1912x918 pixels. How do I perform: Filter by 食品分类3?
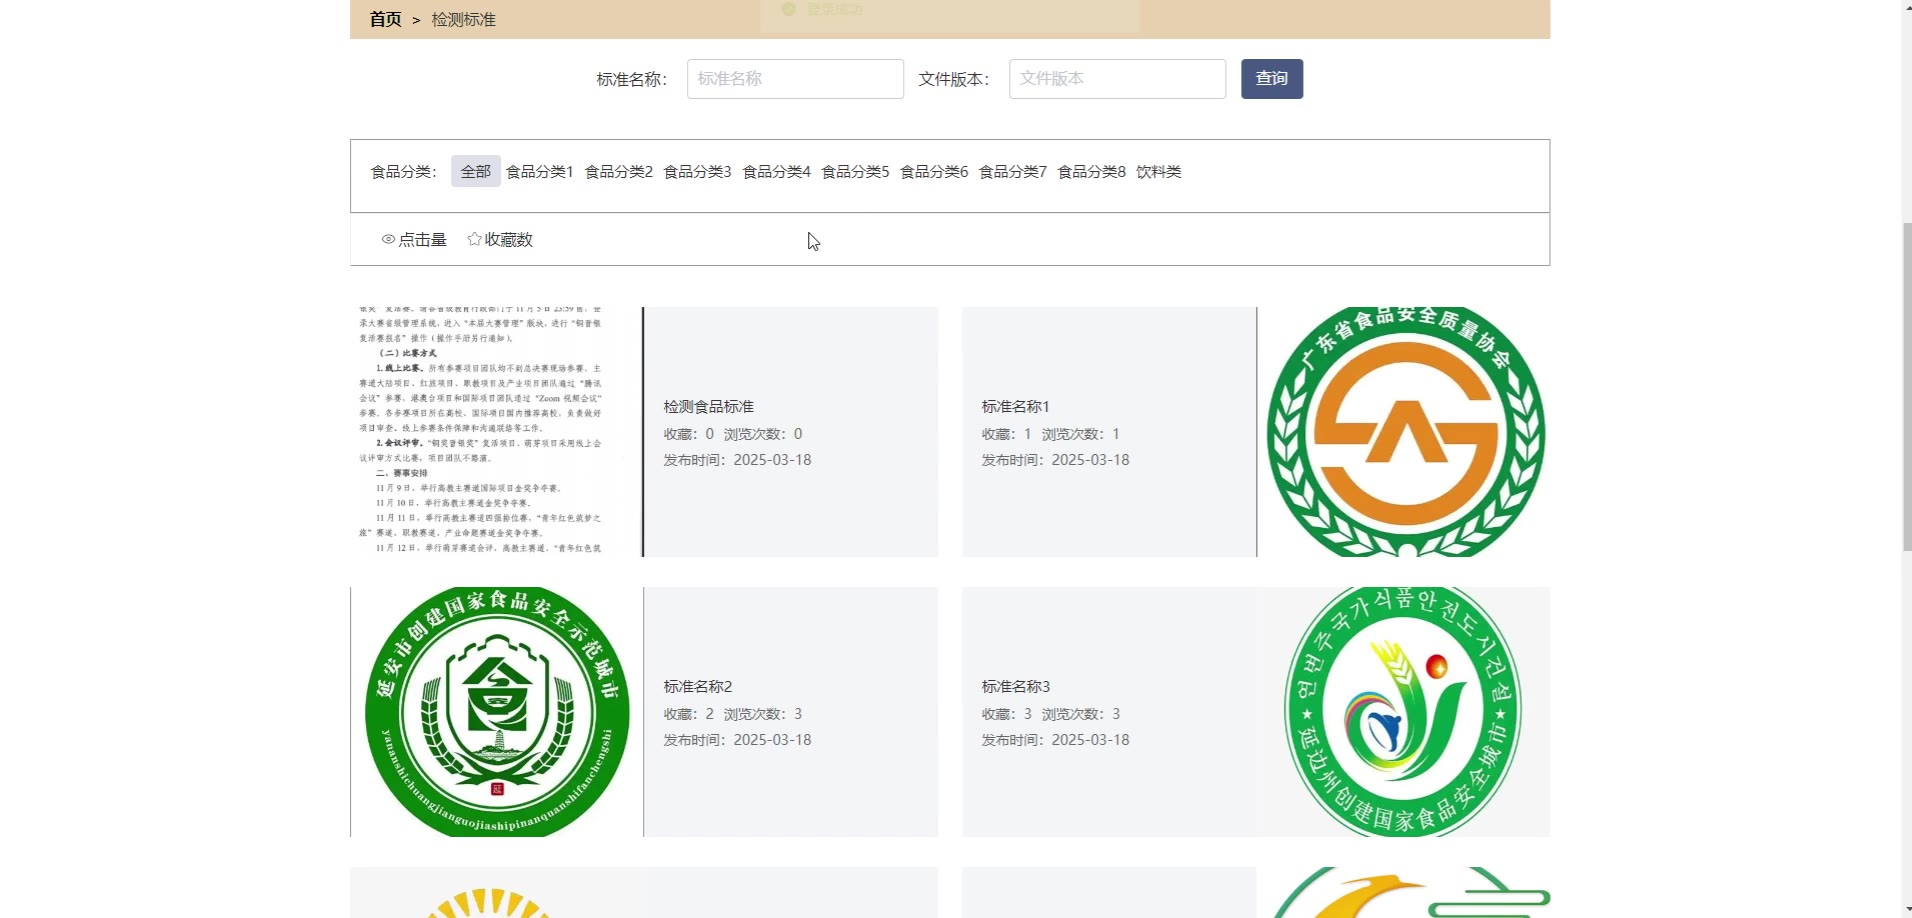pos(698,172)
